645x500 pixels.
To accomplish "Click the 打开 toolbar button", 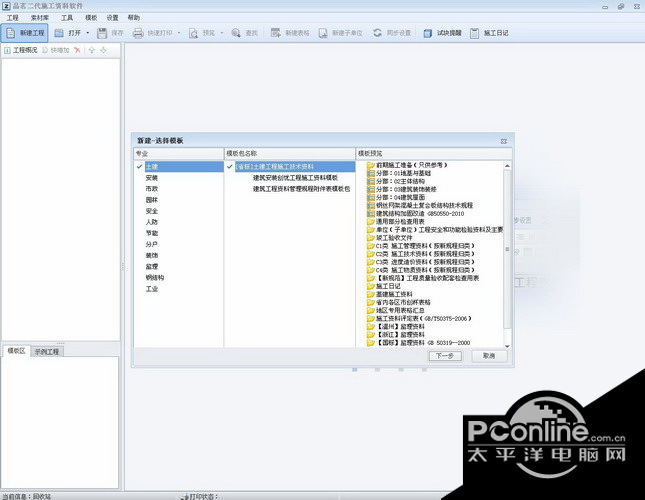I will pyautogui.click(x=68, y=33).
